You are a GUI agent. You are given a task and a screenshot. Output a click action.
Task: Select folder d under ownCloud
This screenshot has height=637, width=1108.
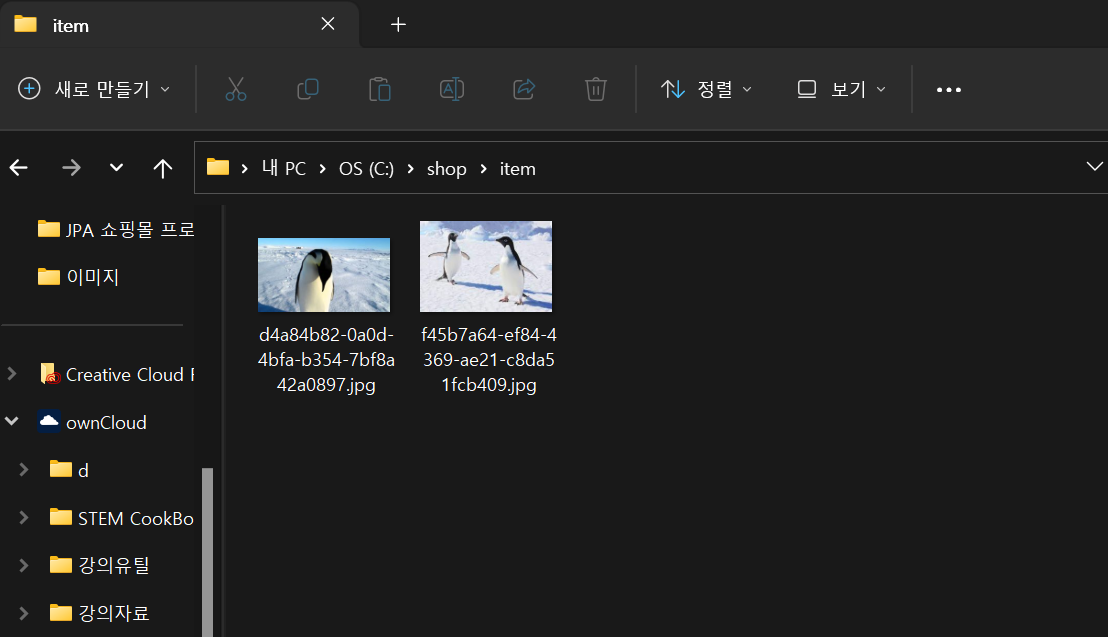point(69,469)
